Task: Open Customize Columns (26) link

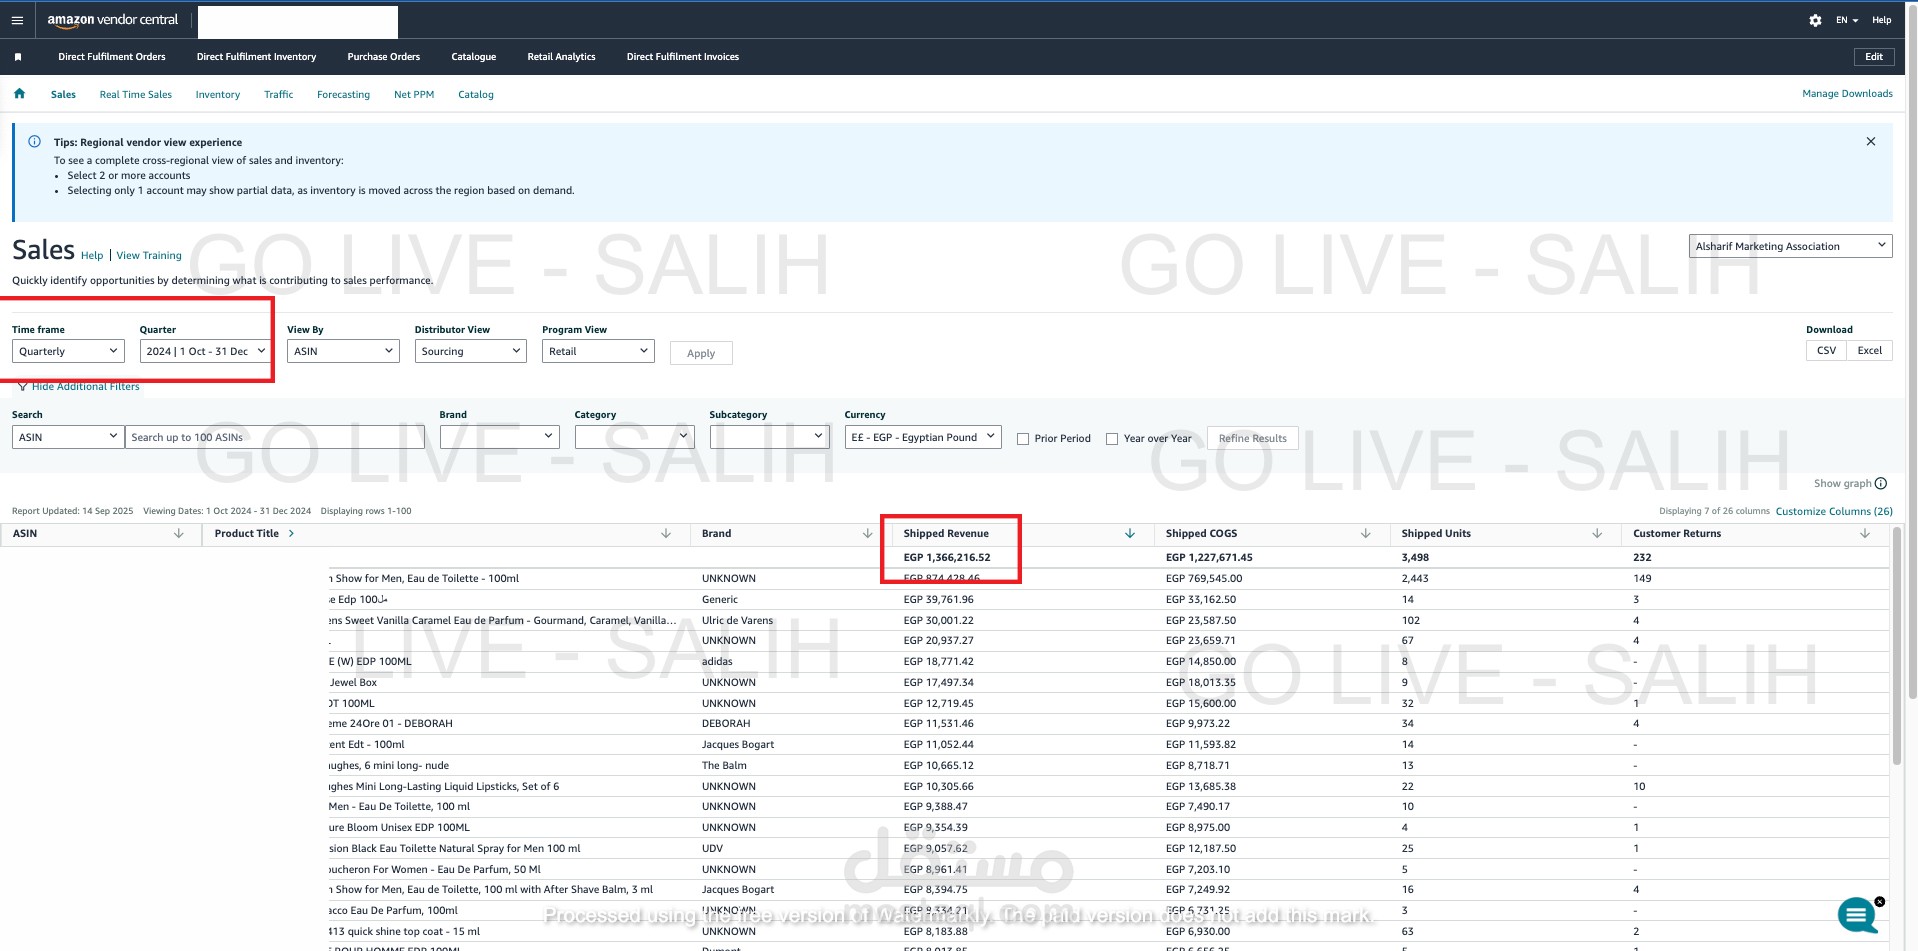Action: coord(1834,511)
